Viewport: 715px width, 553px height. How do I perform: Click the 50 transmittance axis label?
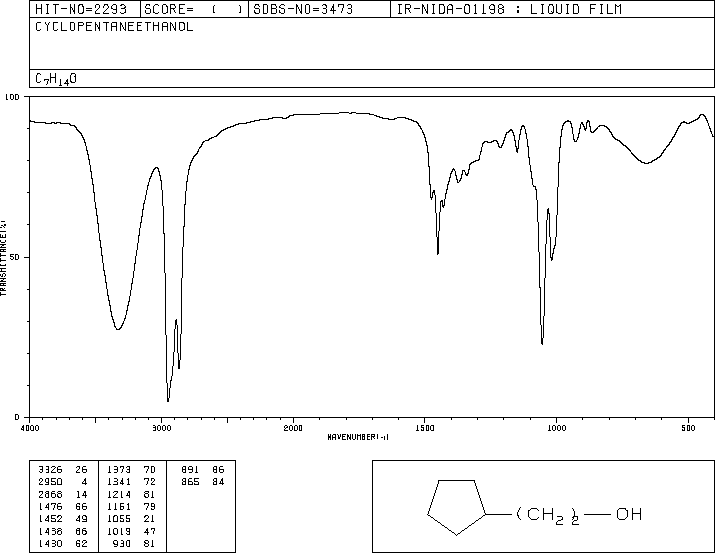pyautogui.click(x=15, y=257)
